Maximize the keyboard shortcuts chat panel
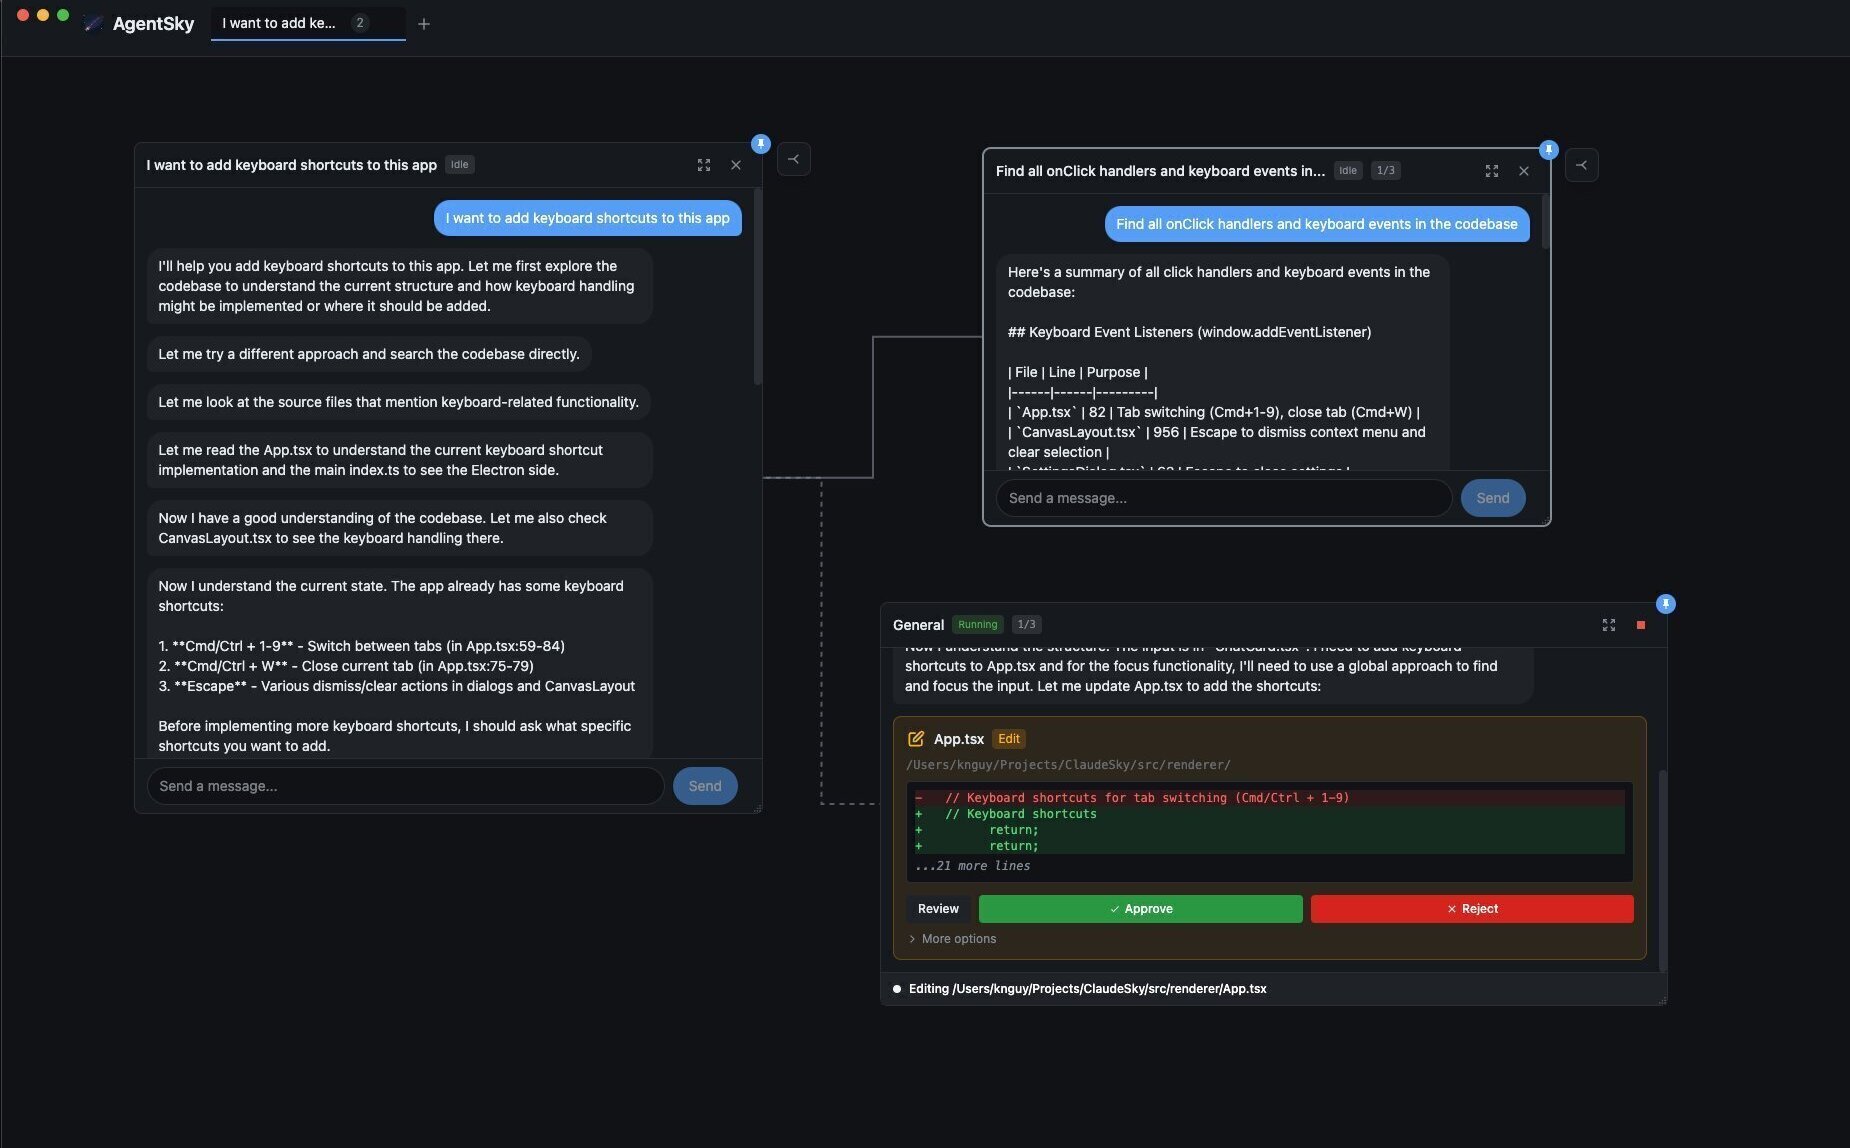 [x=705, y=164]
